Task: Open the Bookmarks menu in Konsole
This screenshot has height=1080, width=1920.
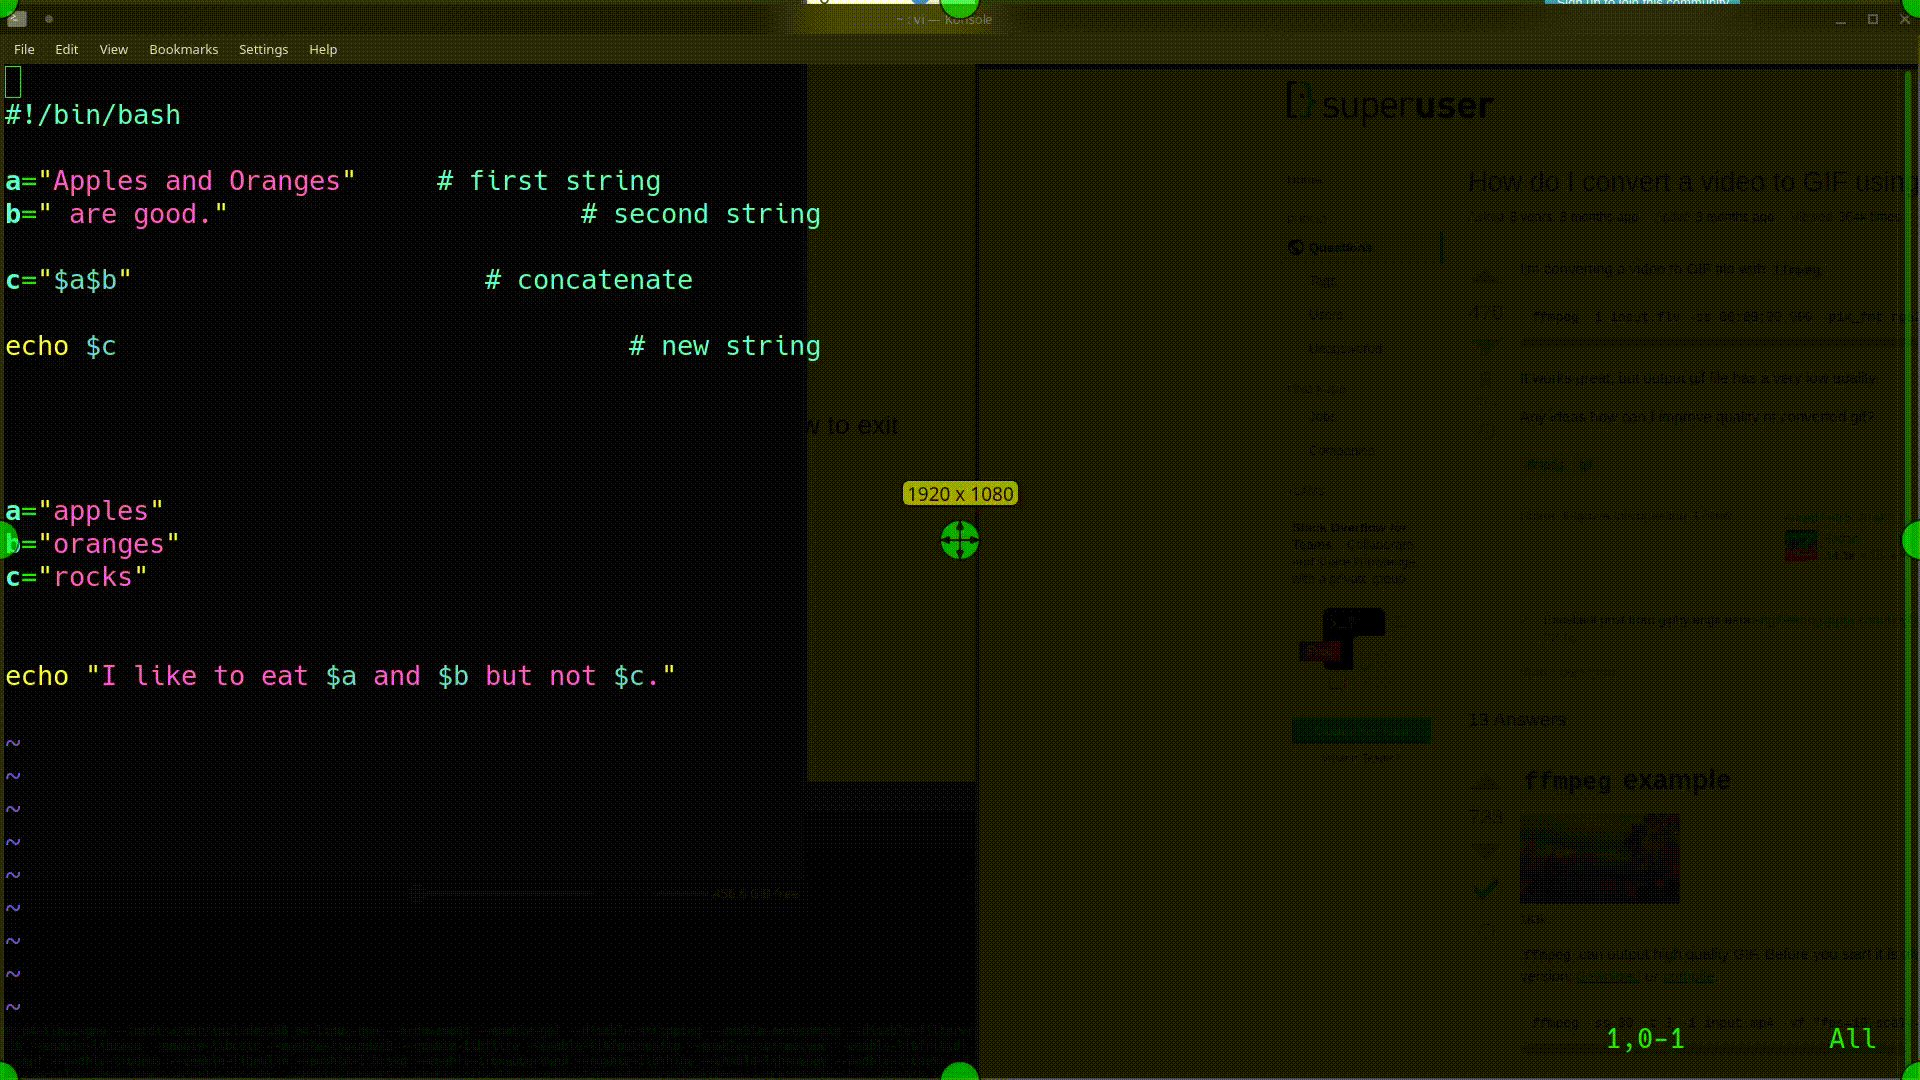Action: (x=183, y=49)
